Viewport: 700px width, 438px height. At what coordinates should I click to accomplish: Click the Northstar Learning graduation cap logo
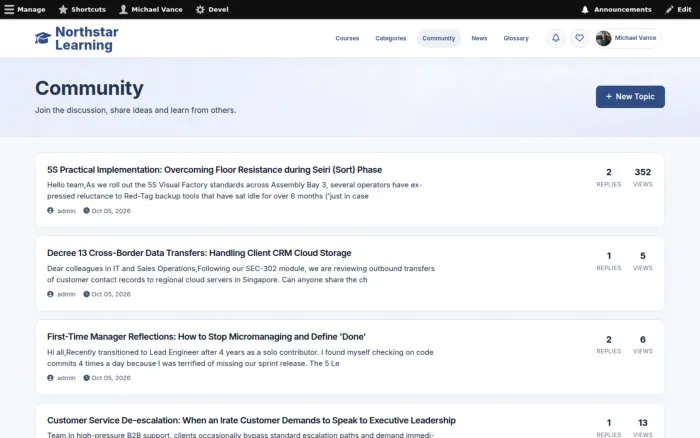[43, 38]
